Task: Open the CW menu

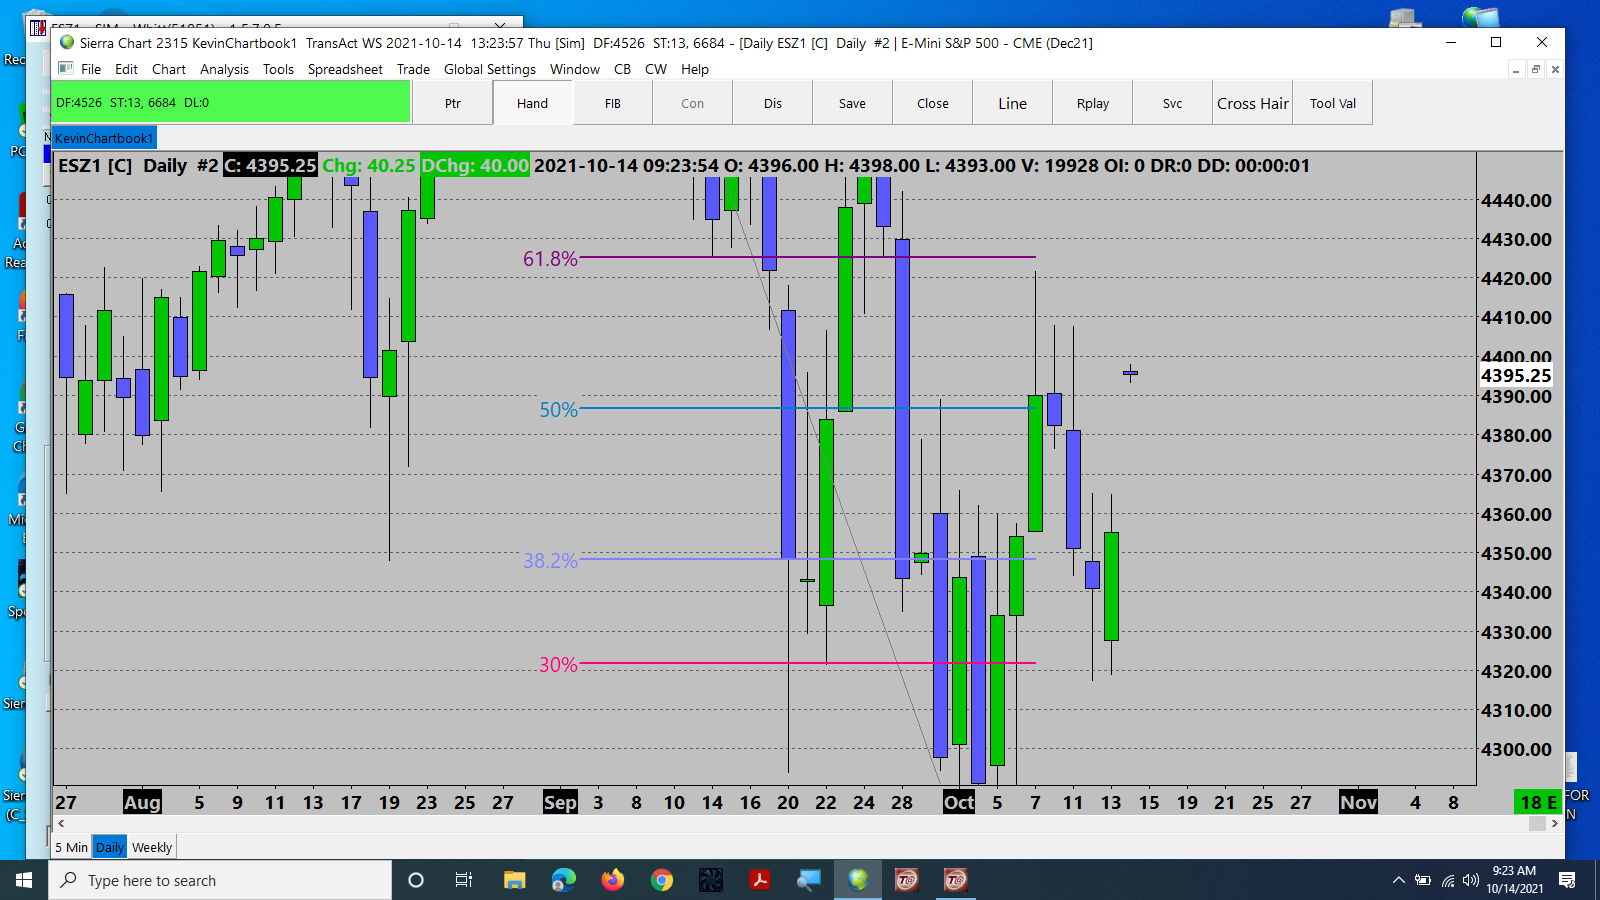Action: 656,69
